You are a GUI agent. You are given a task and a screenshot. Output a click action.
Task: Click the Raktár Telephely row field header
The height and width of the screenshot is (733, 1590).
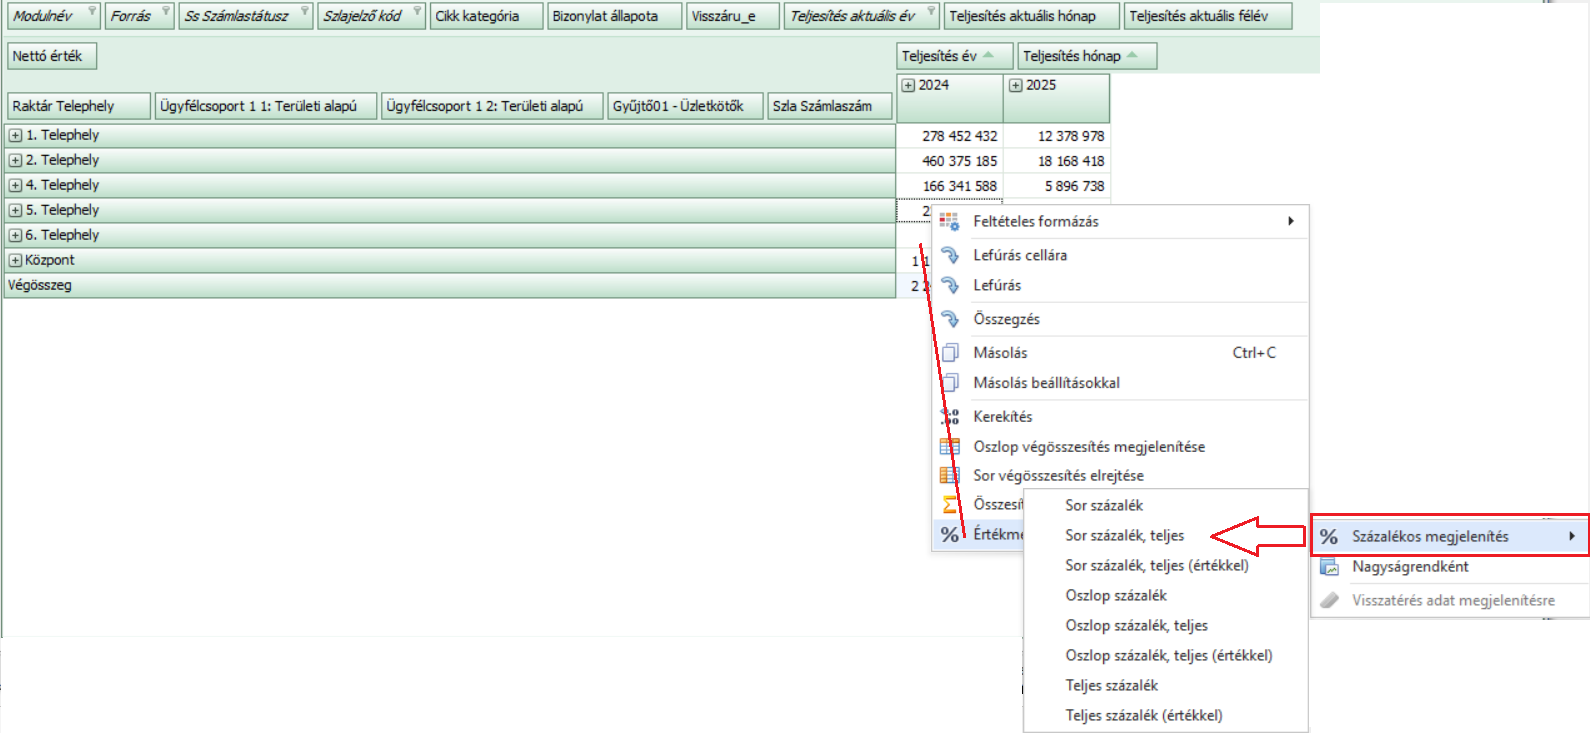pos(78,106)
